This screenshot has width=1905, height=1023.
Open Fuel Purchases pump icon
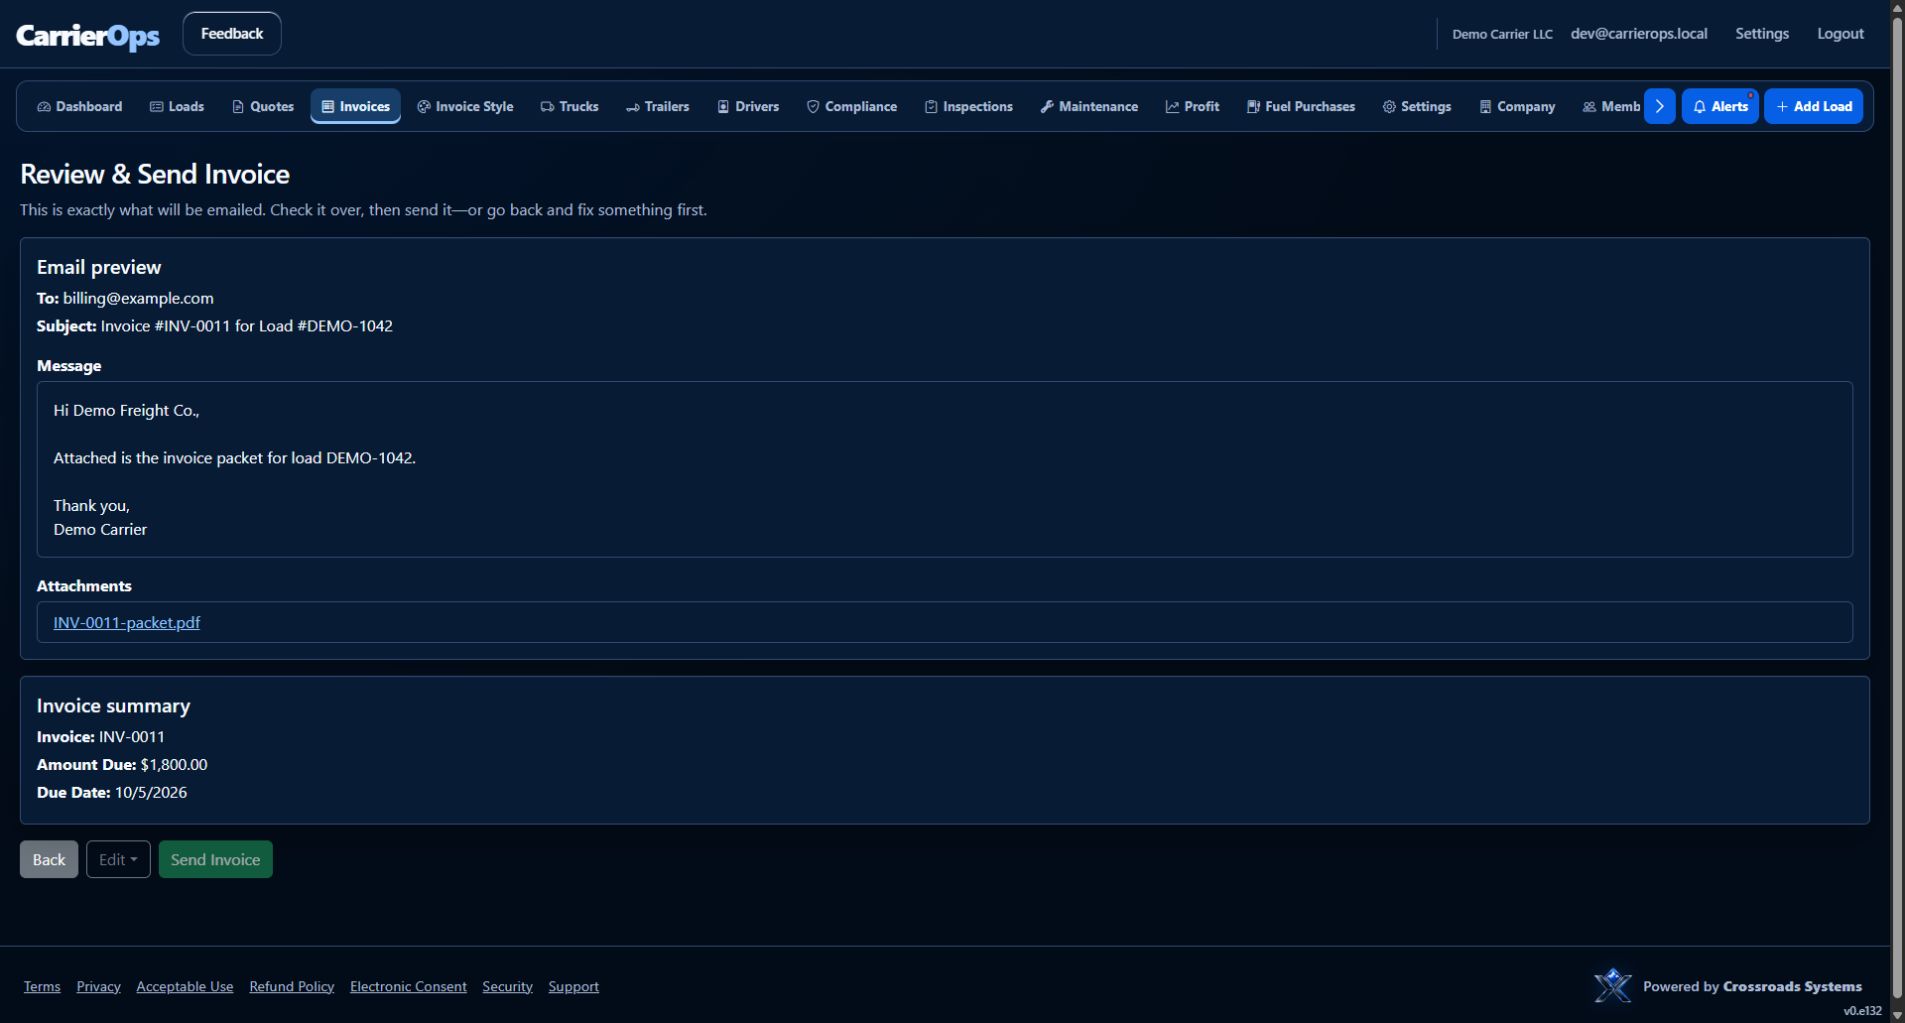pyautogui.click(x=1253, y=107)
